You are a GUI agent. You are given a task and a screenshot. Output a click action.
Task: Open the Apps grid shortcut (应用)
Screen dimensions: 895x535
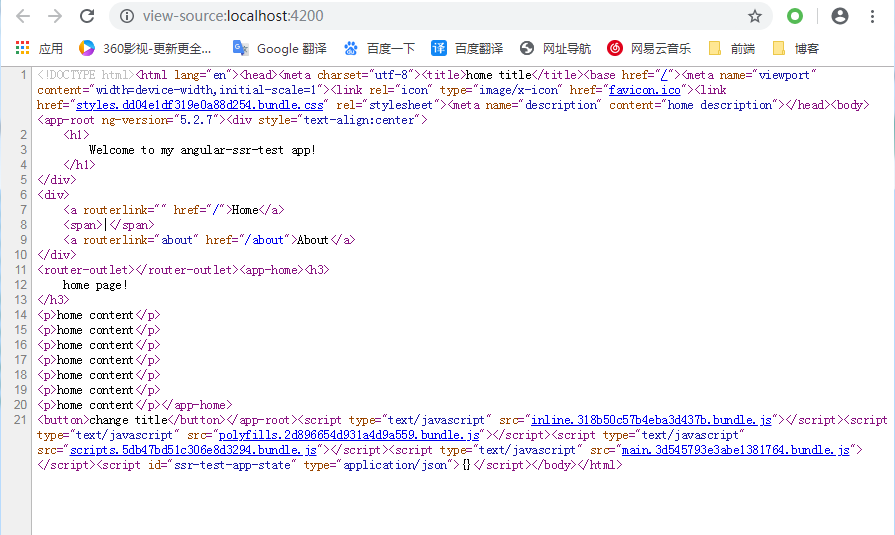tap(39, 49)
